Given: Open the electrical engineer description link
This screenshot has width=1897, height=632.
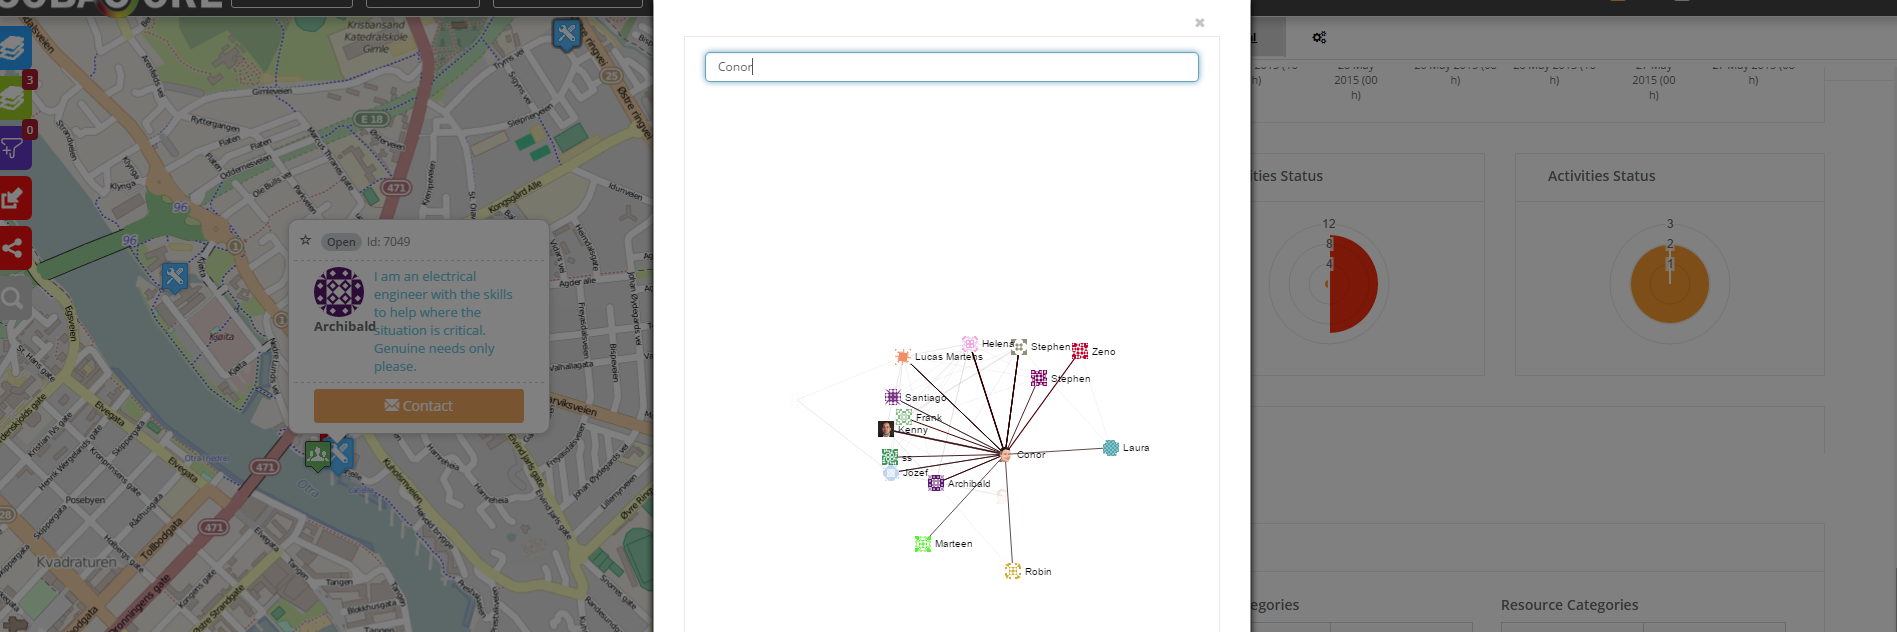Looking at the screenshot, I should 443,321.
